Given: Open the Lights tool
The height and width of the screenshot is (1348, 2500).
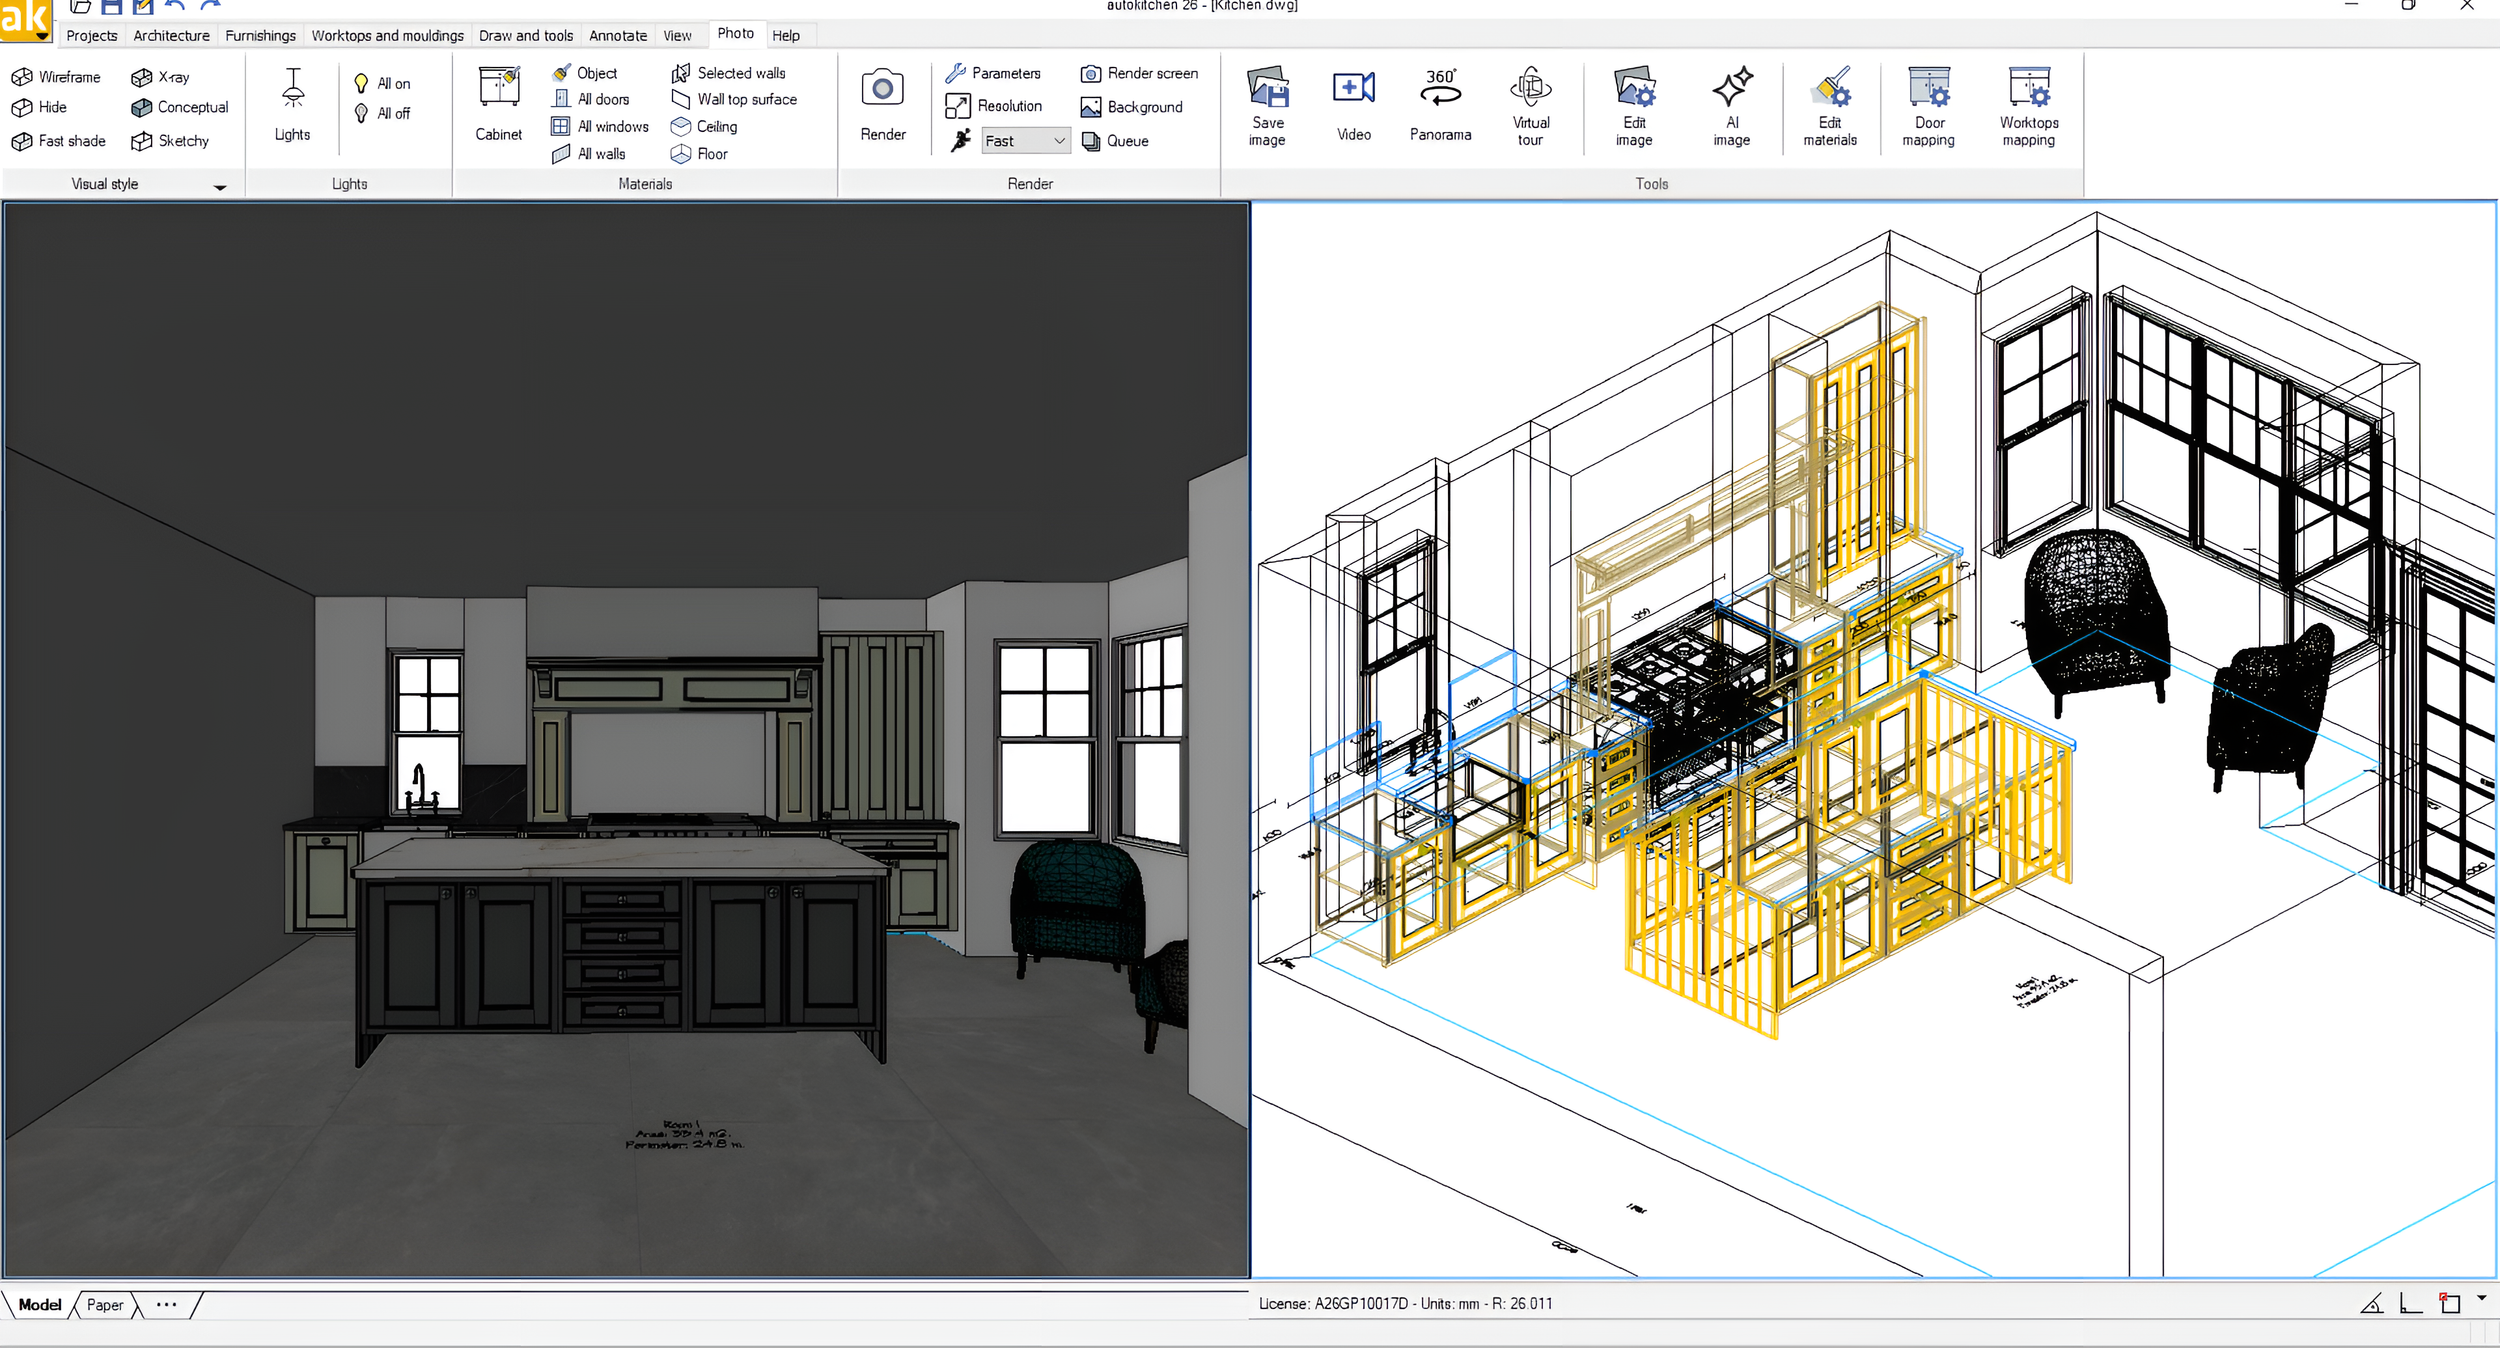Looking at the screenshot, I should (x=292, y=105).
